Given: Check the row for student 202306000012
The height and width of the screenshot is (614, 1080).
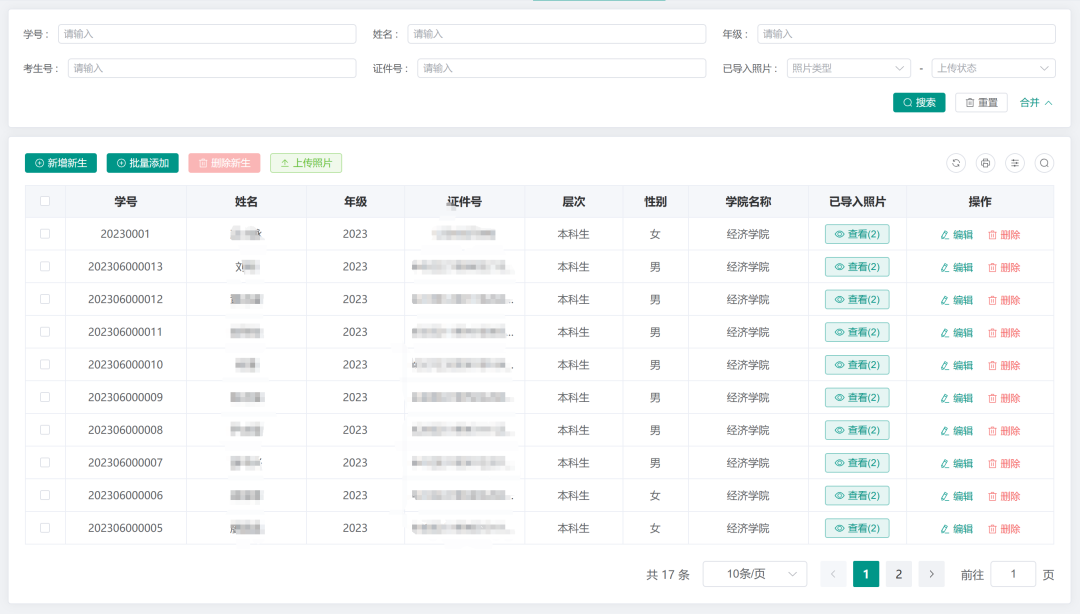Looking at the screenshot, I should point(45,299).
